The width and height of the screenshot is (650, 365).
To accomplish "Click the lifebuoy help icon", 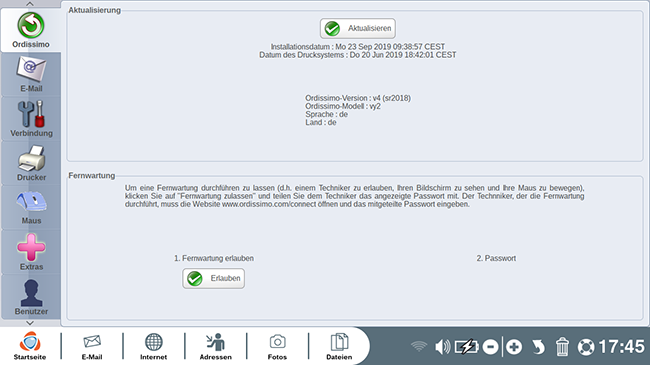I will (x=586, y=347).
